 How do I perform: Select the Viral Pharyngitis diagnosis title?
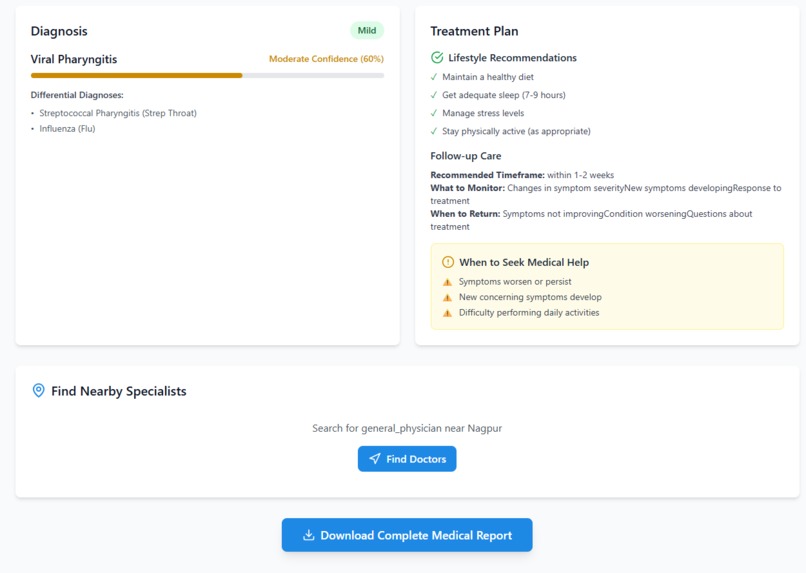coord(74,59)
